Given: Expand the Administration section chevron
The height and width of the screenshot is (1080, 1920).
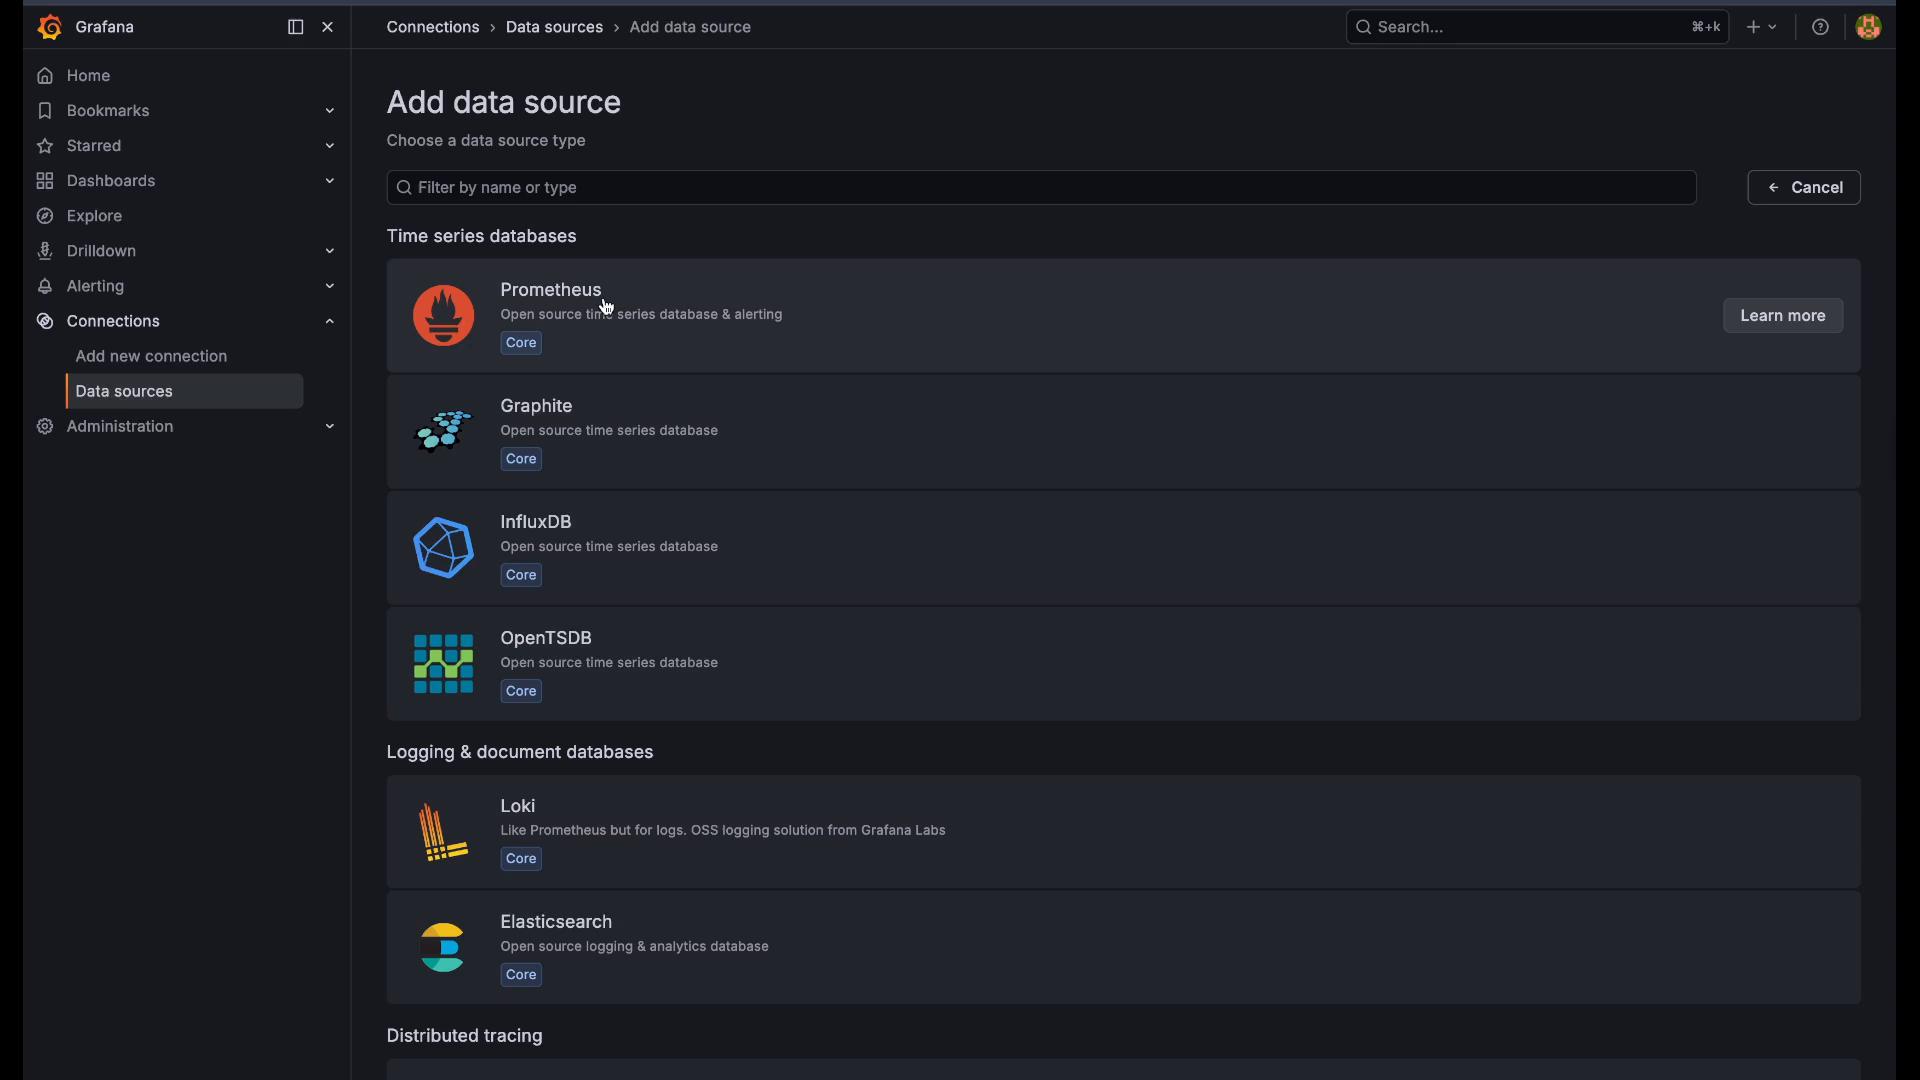Looking at the screenshot, I should point(330,426).
